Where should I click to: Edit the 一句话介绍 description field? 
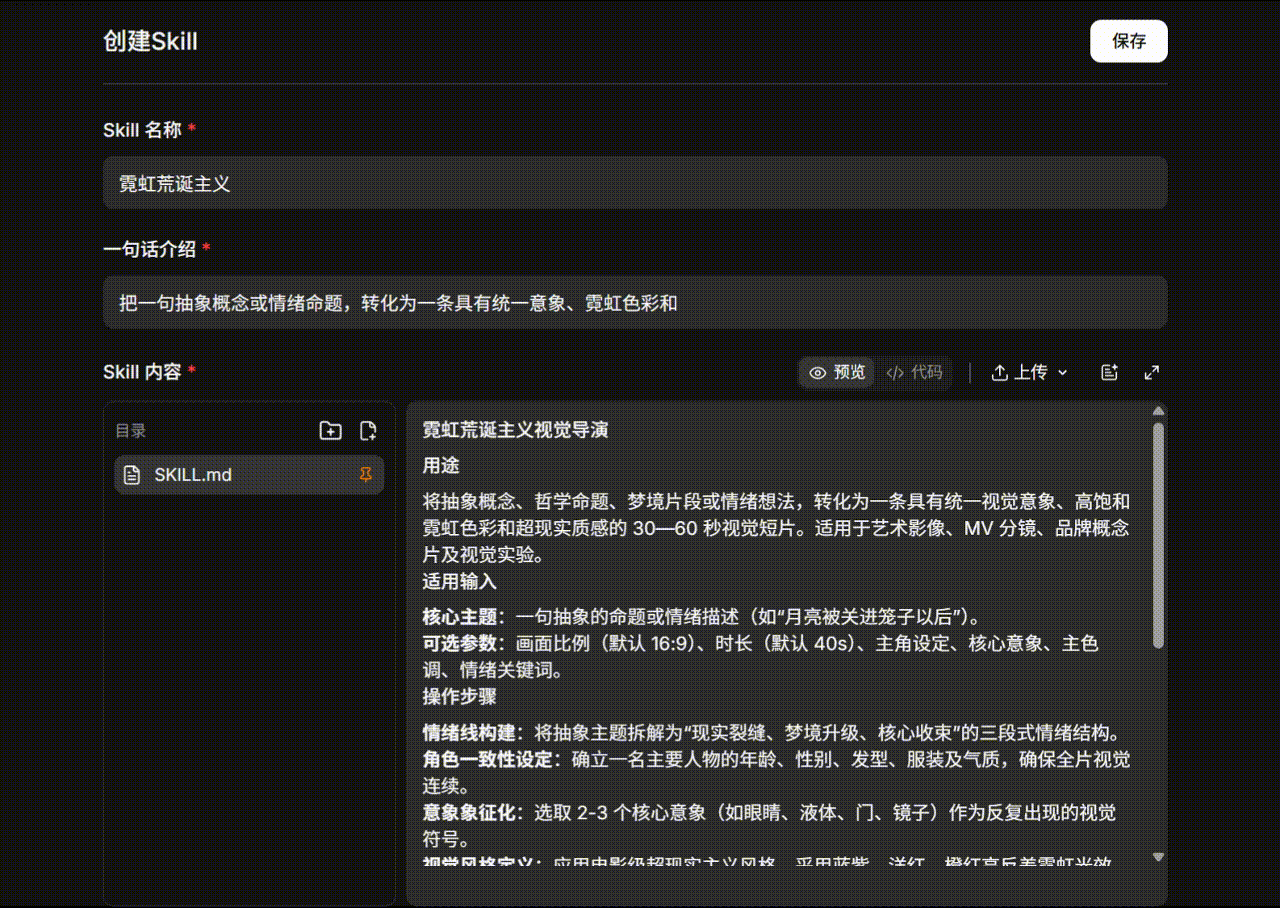pos(635,302)
